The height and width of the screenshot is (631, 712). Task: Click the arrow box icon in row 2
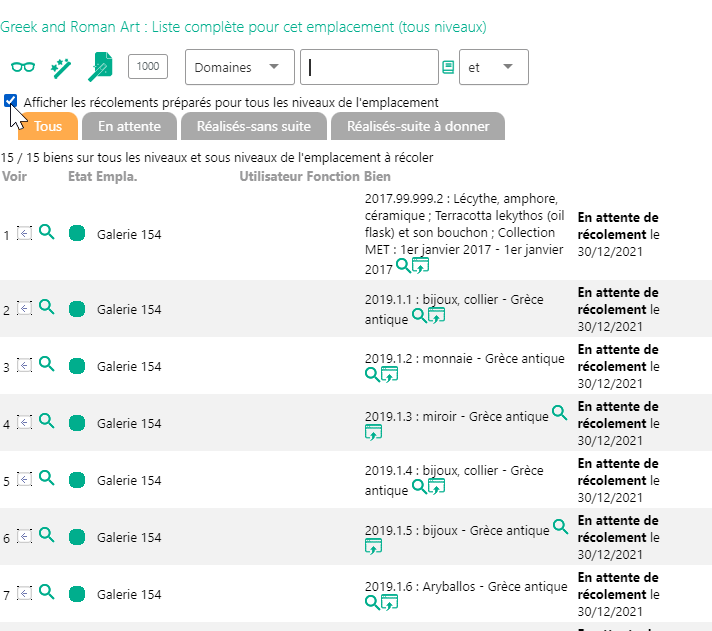coord(25,310)
